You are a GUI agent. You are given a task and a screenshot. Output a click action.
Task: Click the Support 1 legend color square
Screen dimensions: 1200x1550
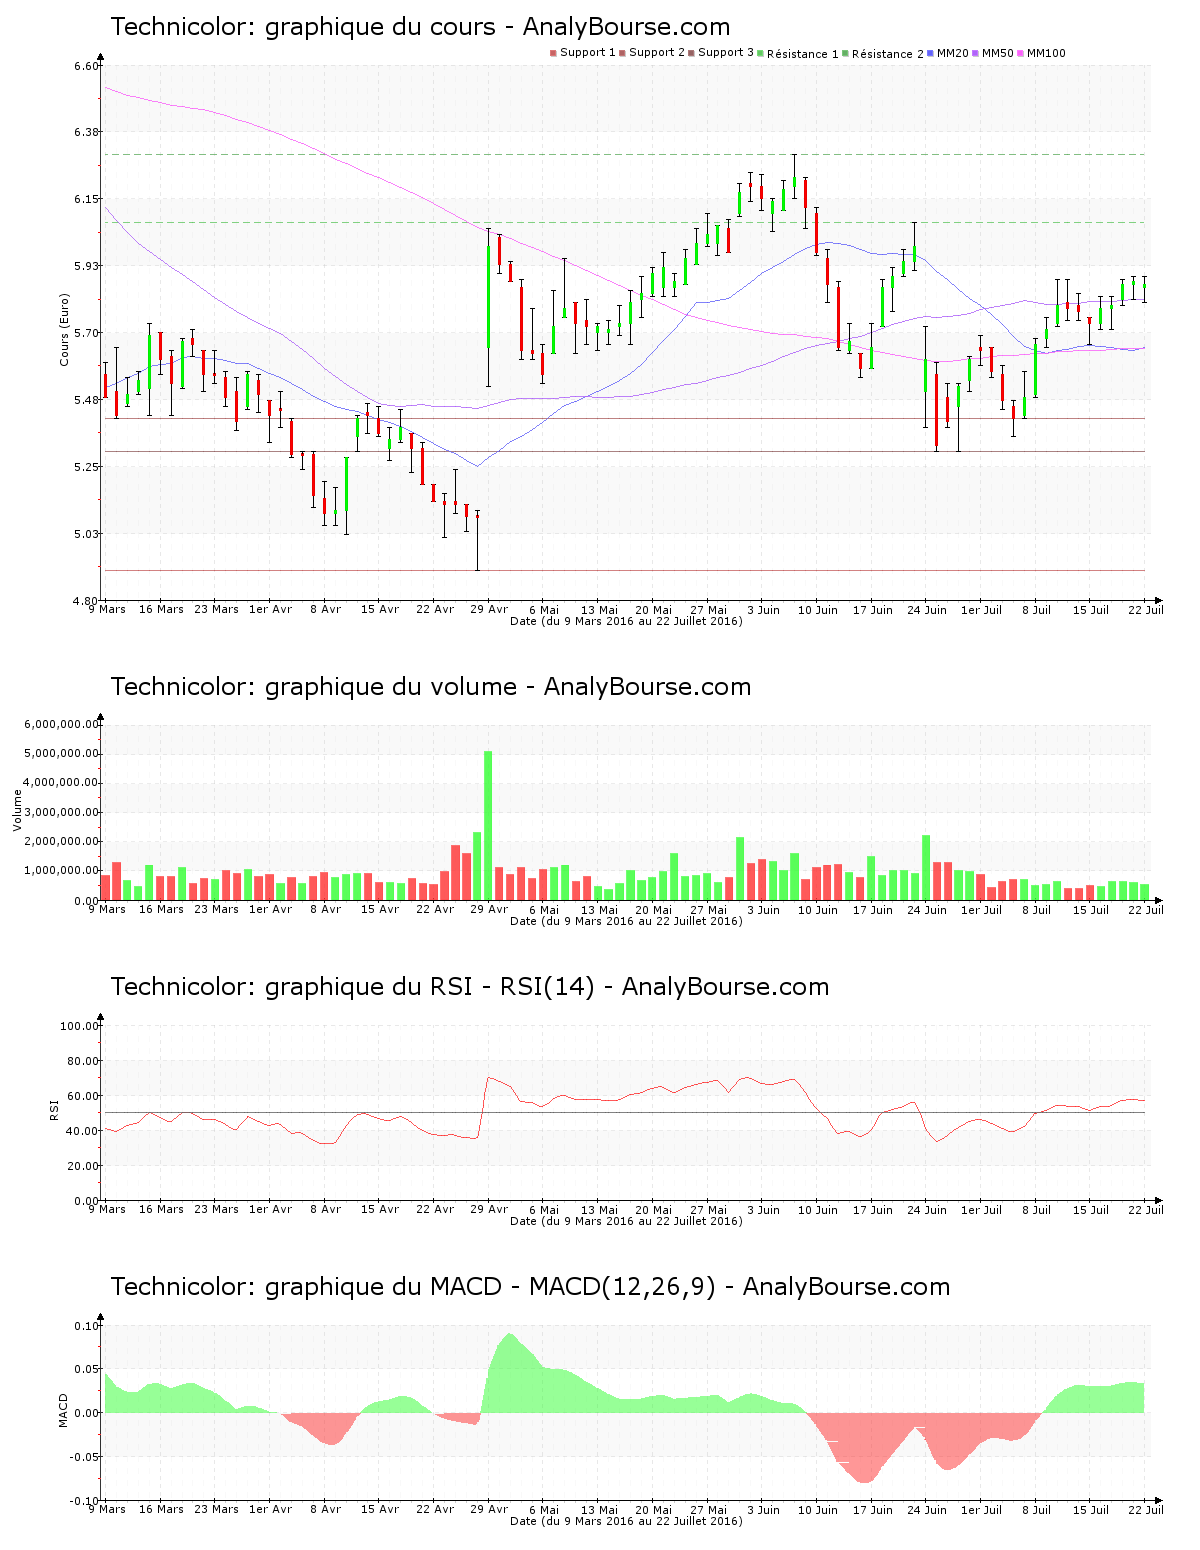[553, 53]
